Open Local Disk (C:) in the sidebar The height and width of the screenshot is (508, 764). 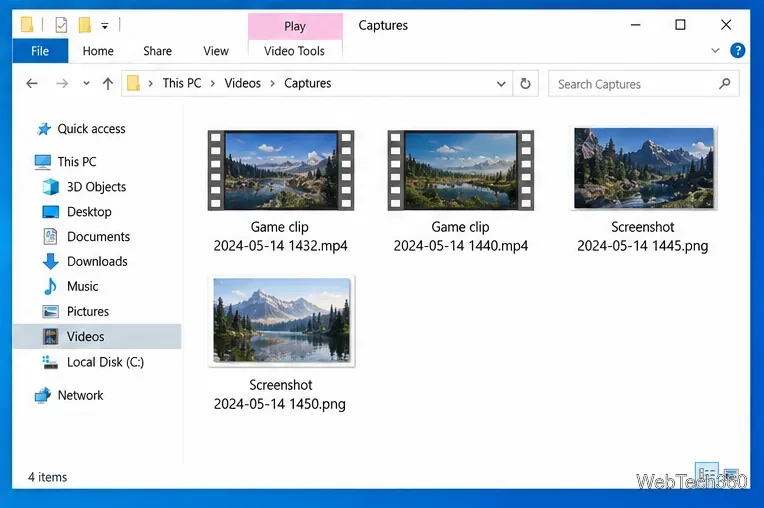pos(105,362)
